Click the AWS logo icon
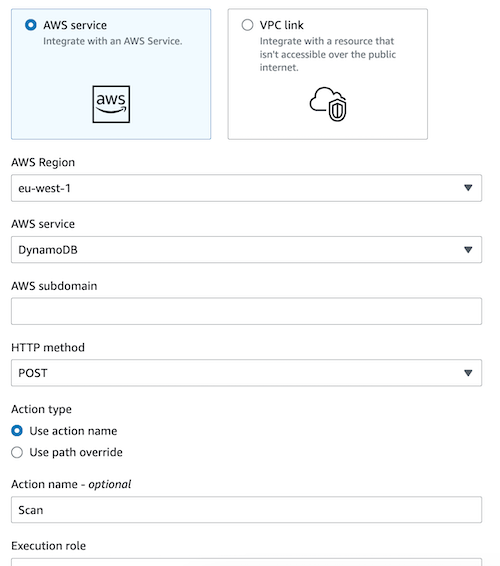Viewport: 500px width, 566px height. pyautogui.click(x=111, y=104)
